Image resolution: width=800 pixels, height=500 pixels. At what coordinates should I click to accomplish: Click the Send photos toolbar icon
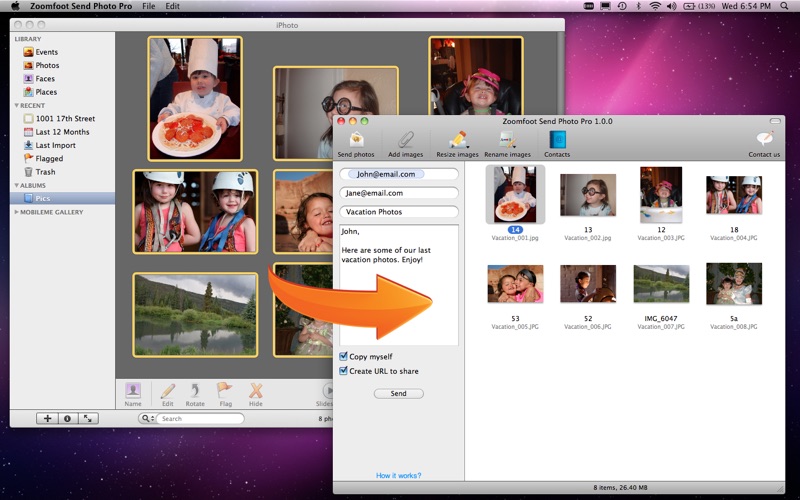coord(356,144)
